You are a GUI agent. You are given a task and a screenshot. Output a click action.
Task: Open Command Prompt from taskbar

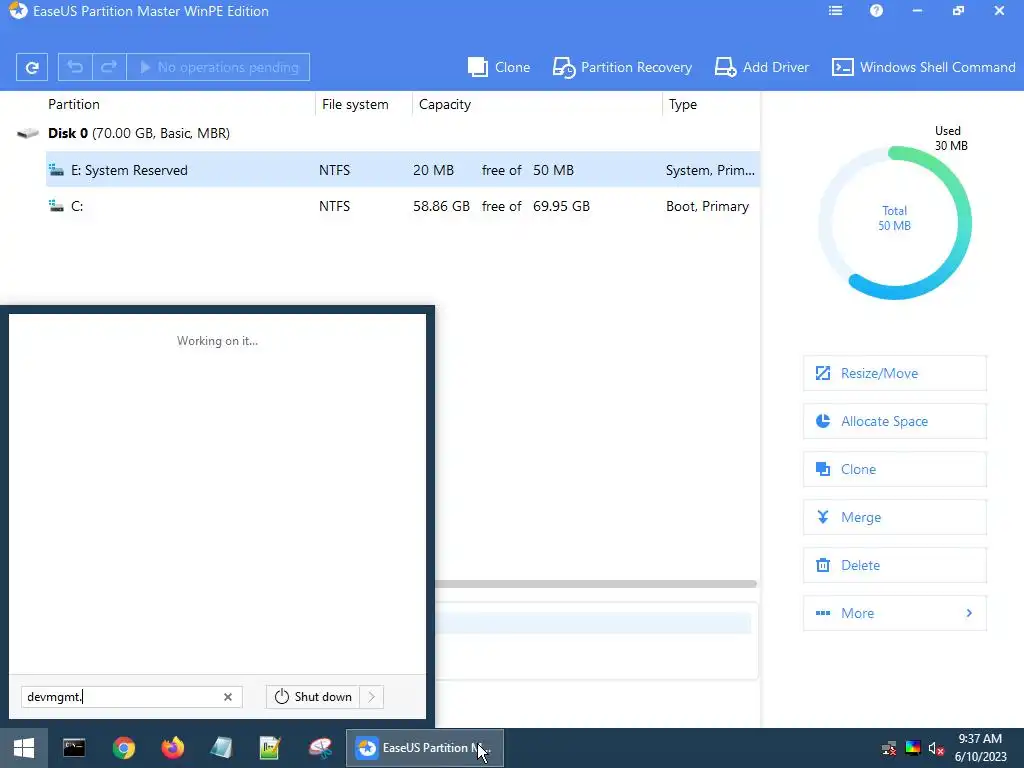(x=74, y=748)
